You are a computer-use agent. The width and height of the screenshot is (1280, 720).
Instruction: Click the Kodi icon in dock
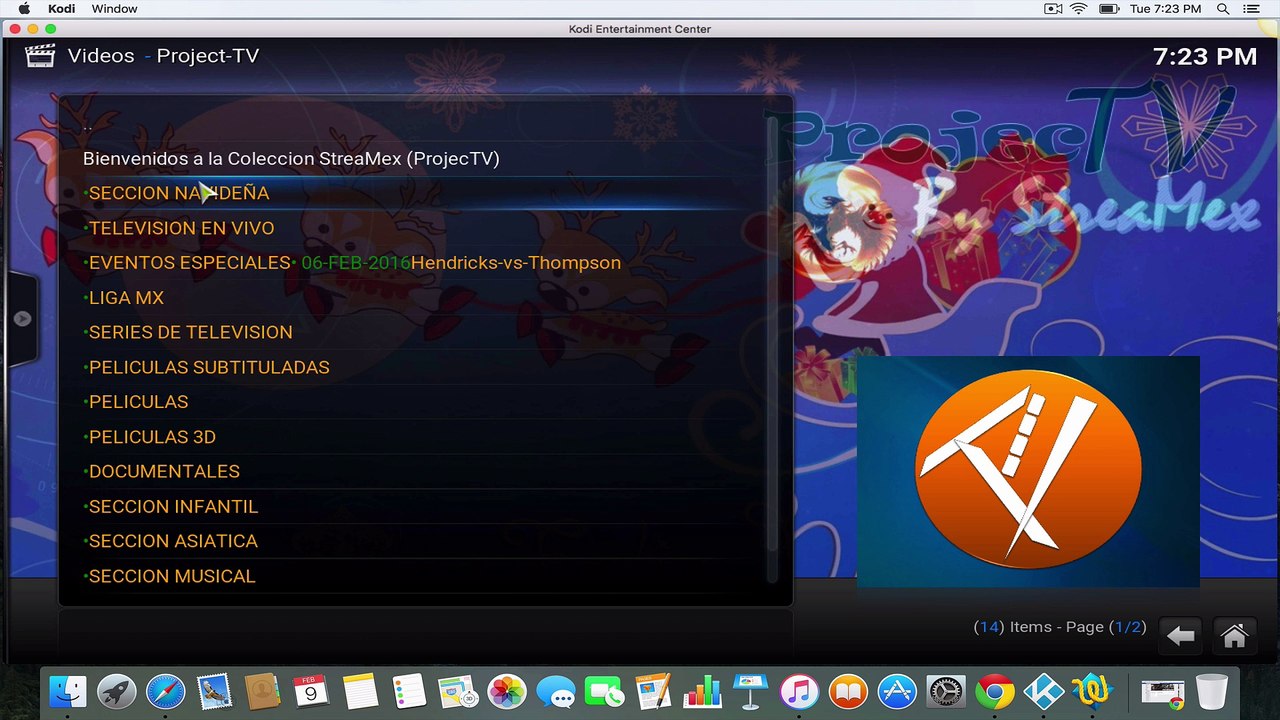(1043, 691)
